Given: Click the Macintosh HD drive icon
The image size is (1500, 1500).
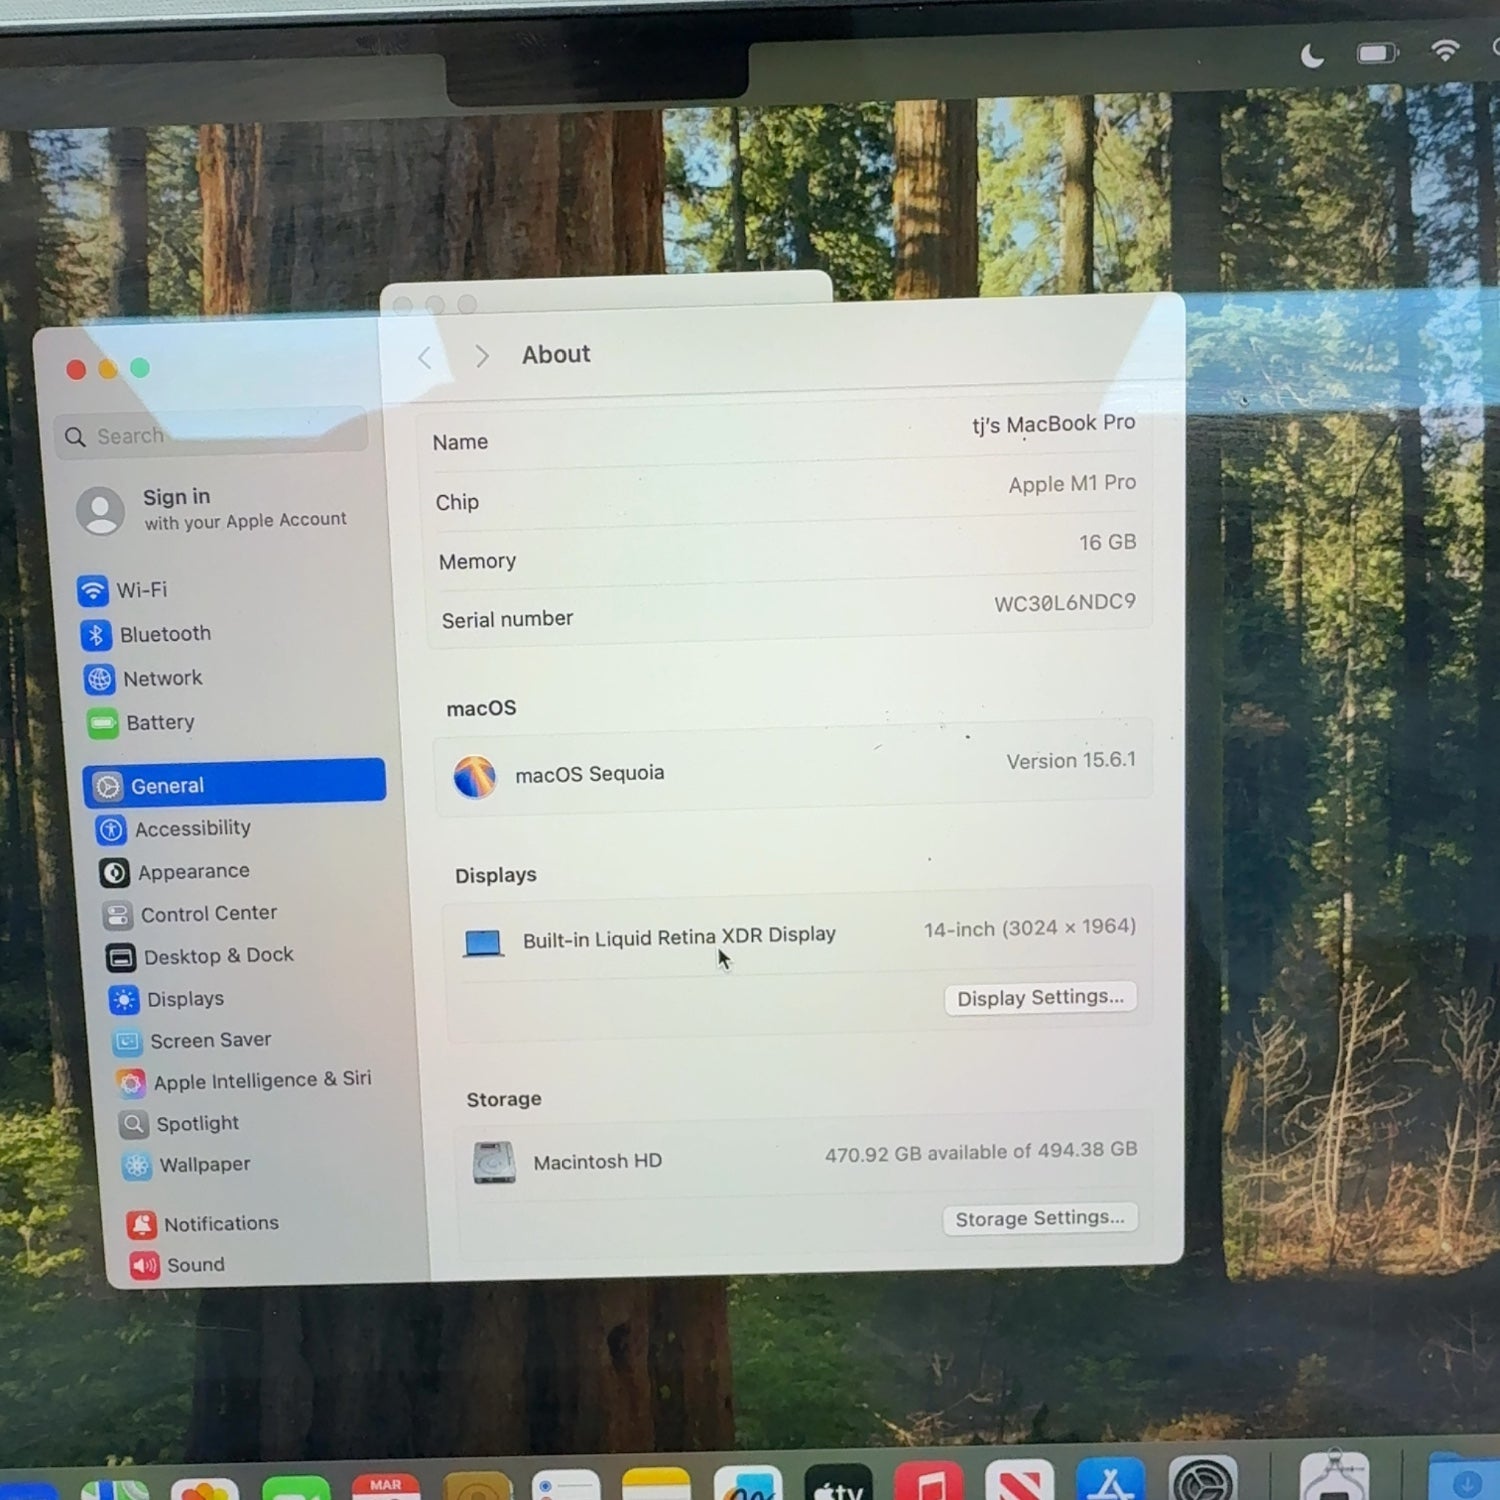Looking at the screenshot, I should [x=494, y=1163].
